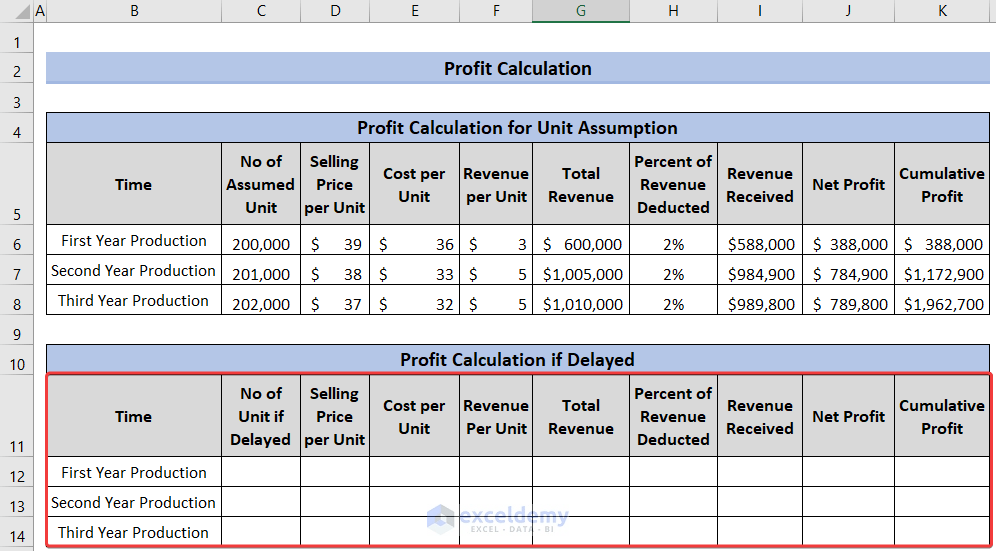Screen dimensions: 996x551
Task: Select column F header
Action: pos(496,11)
